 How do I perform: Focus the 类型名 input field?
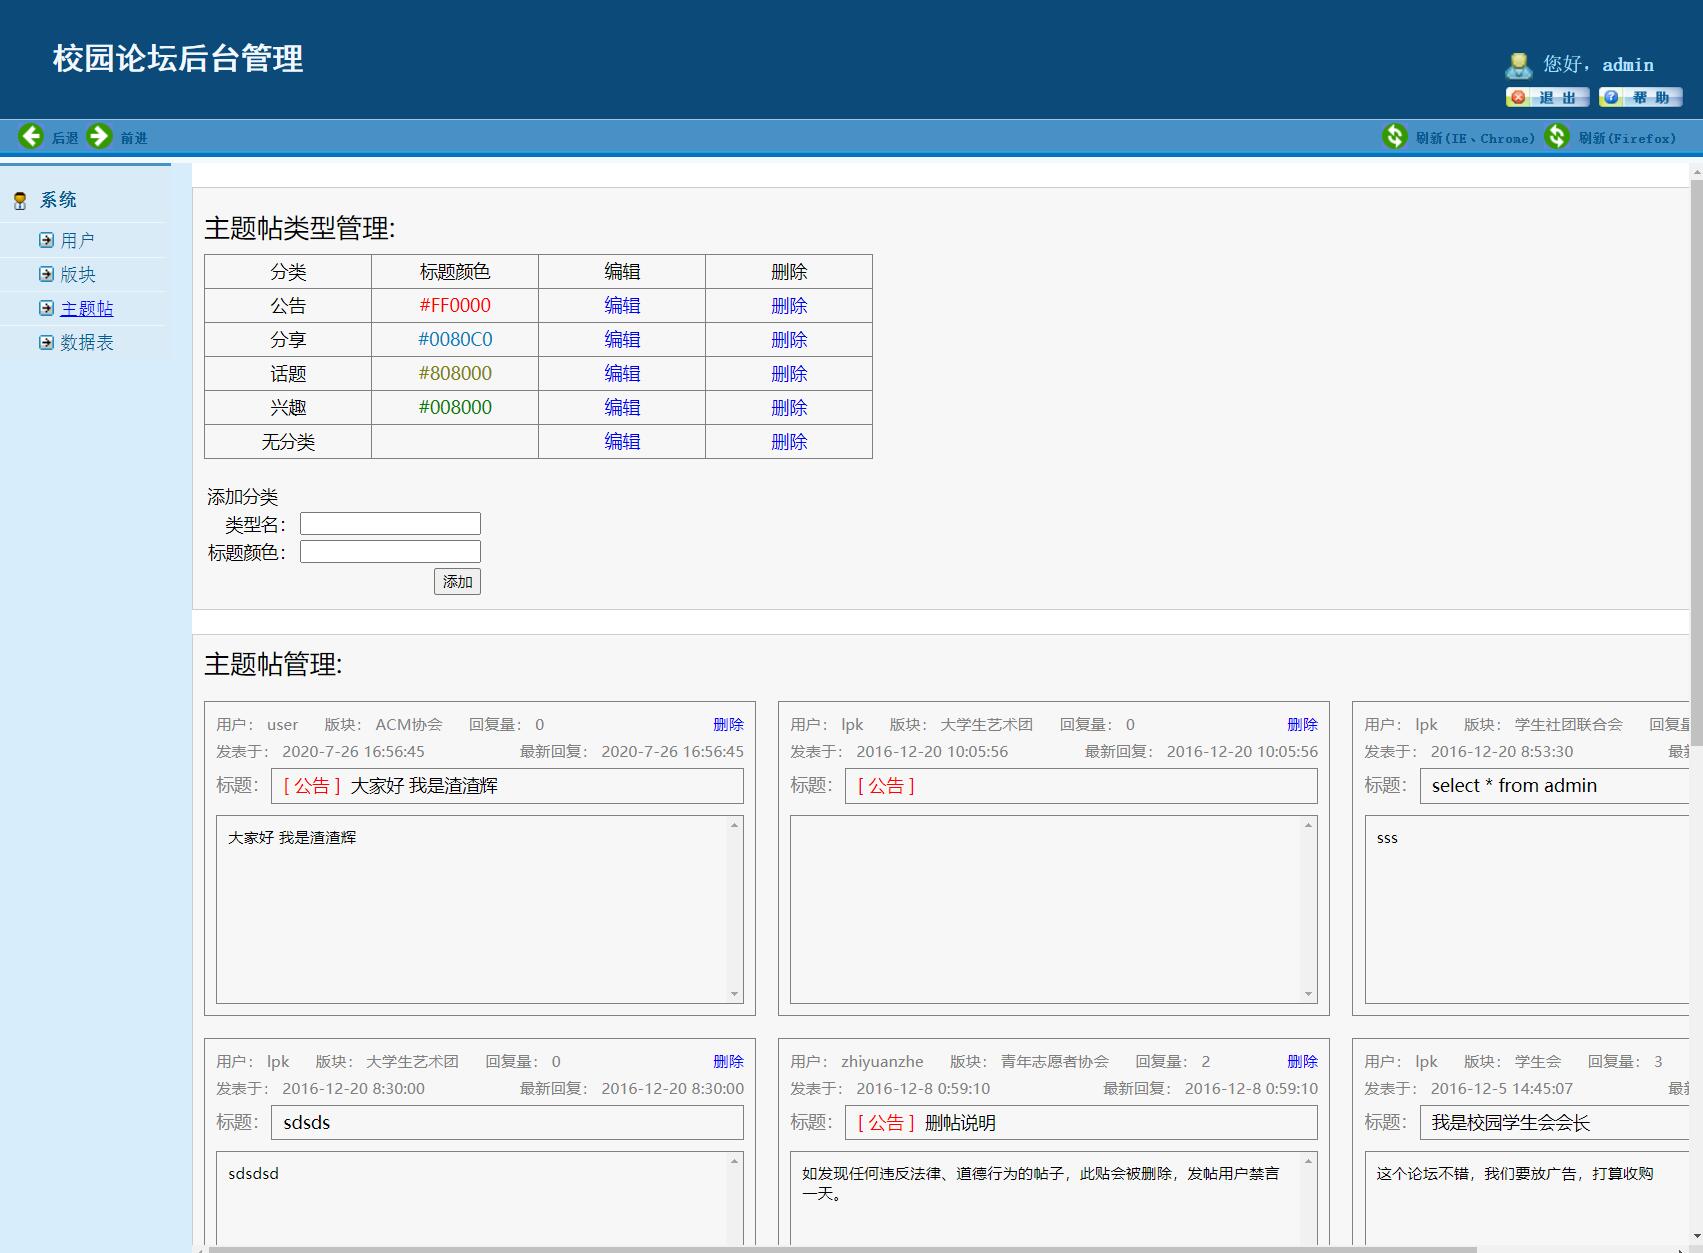(390, 524)
